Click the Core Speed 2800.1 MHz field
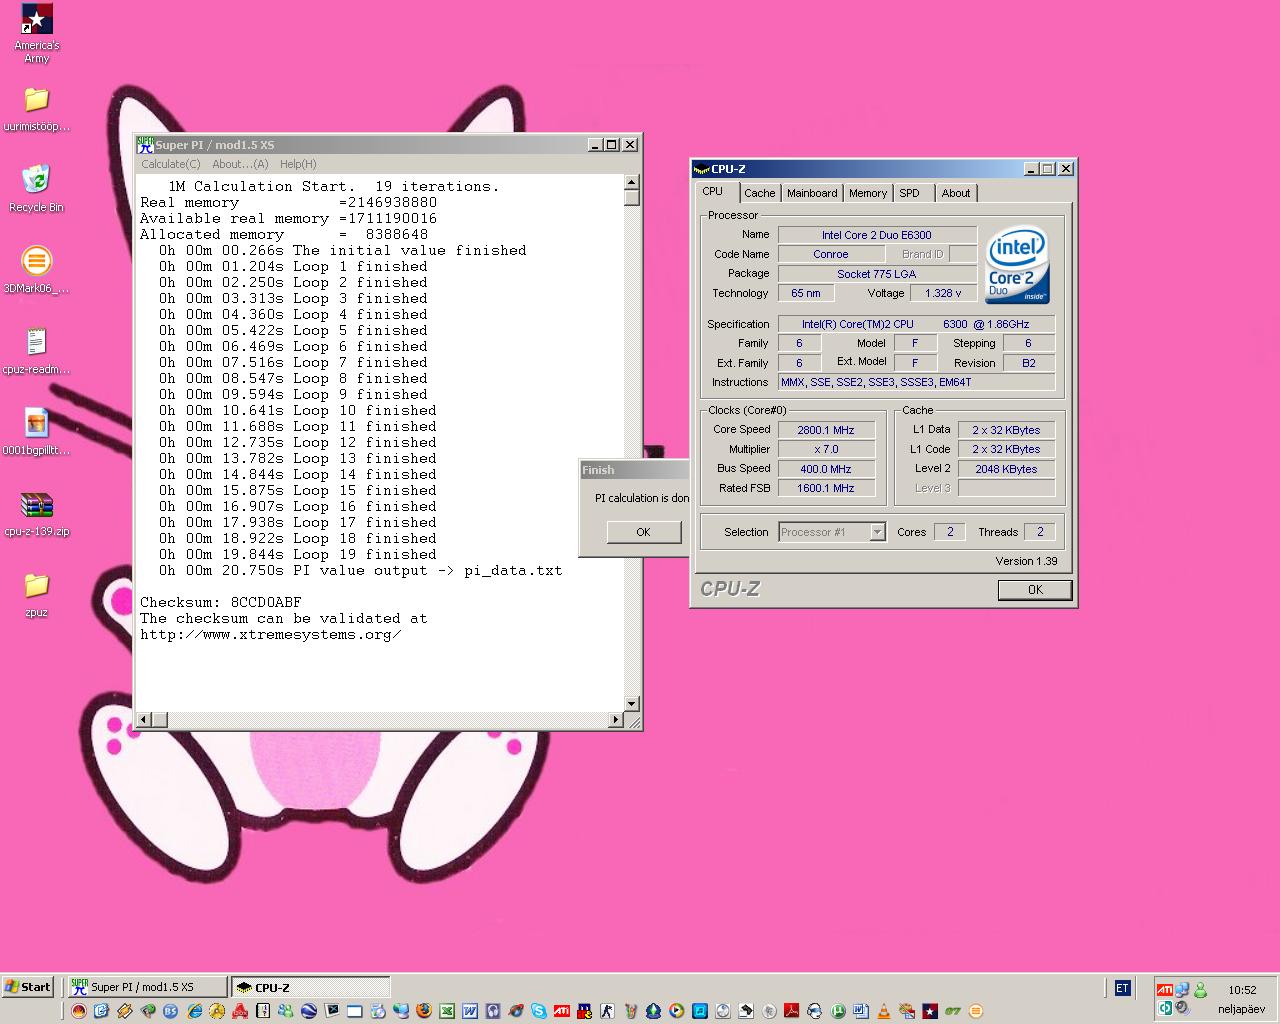Screen dimensions: 1280x1024 [x=826, y=430]
